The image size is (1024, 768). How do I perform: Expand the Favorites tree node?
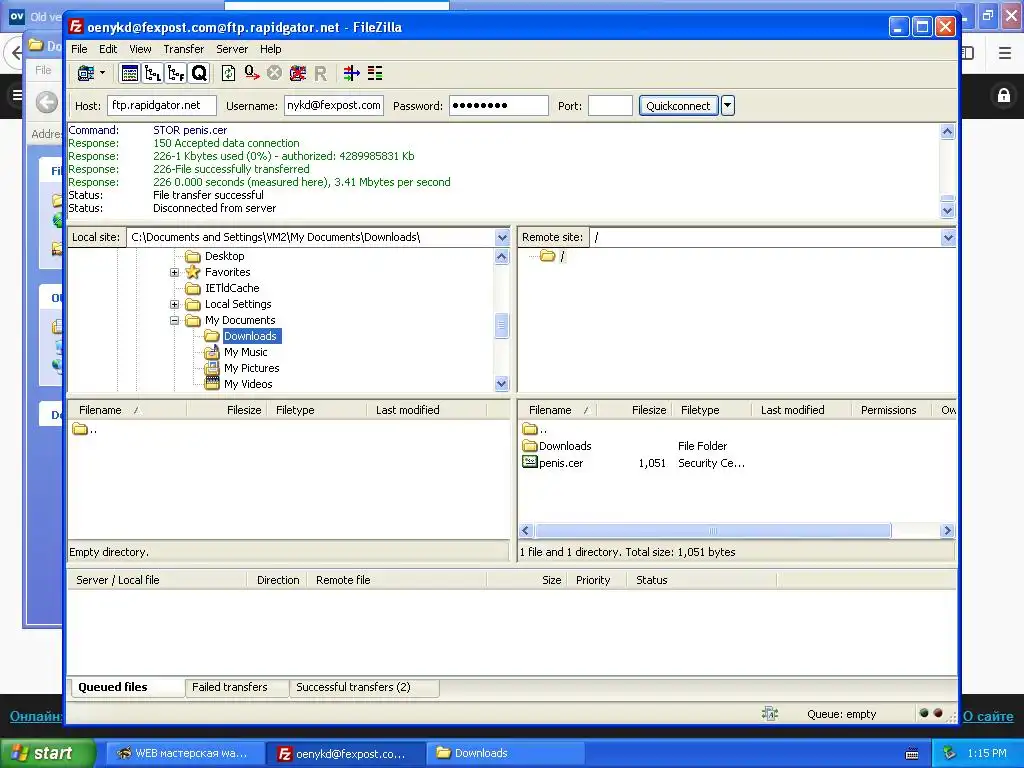174,272
